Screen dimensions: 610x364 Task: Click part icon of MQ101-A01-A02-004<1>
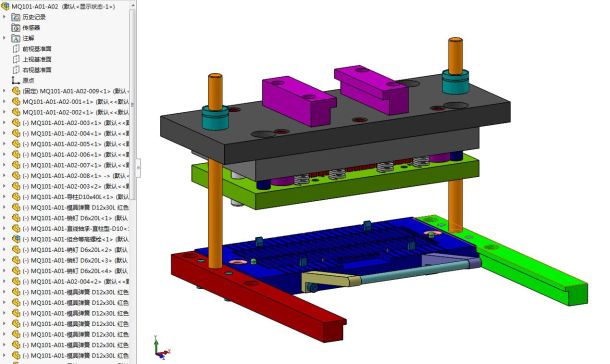[x=16, y=133]
